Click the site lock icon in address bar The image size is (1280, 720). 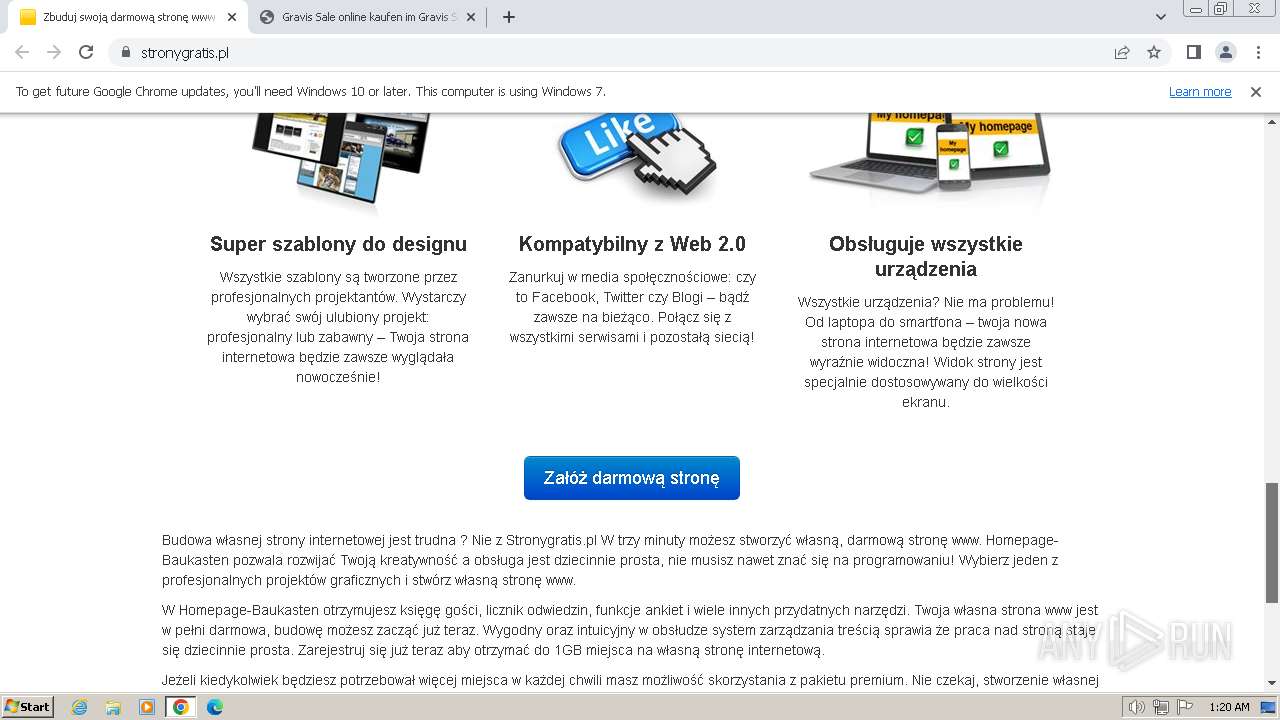tap(126, 52)
